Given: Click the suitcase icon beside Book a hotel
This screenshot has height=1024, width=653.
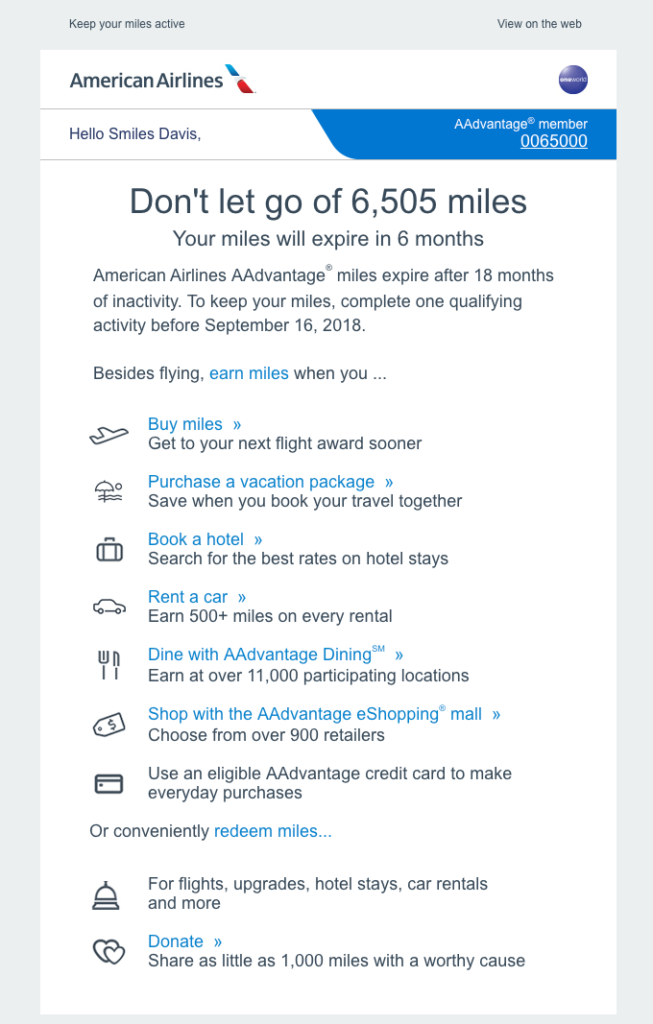Looking at the screenshot, I should [x=109, y=549].
